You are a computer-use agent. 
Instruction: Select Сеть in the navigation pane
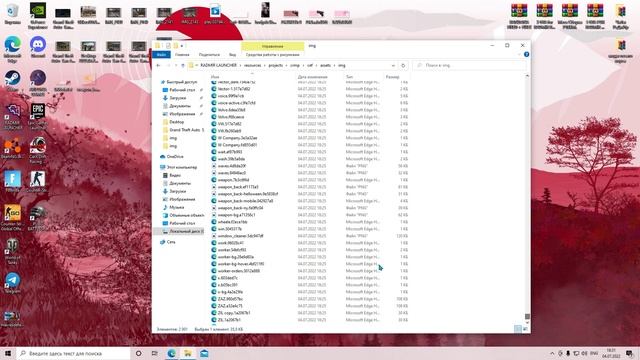pos(171,242)
